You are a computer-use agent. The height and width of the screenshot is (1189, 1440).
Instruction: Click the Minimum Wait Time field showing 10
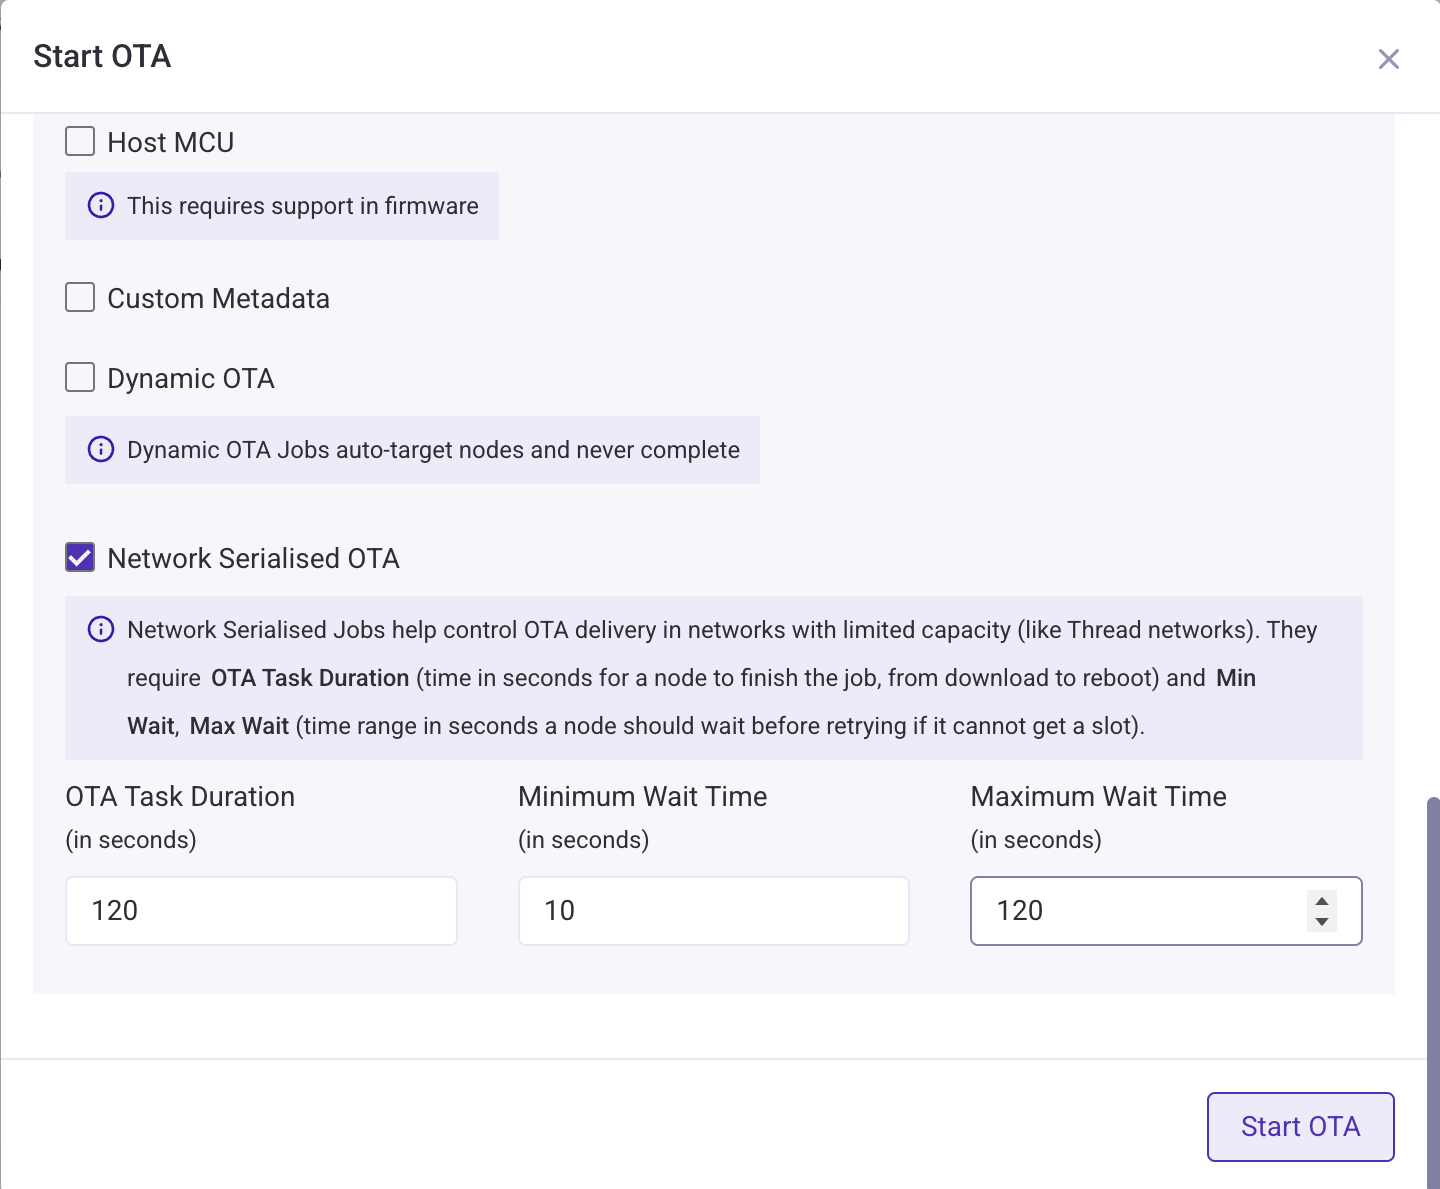[712, 911]
